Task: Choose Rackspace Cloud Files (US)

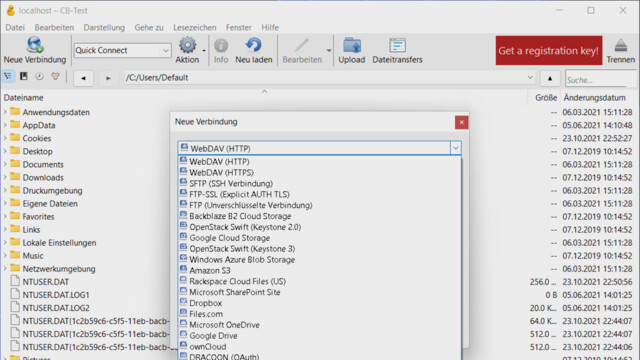Action: 320,281
